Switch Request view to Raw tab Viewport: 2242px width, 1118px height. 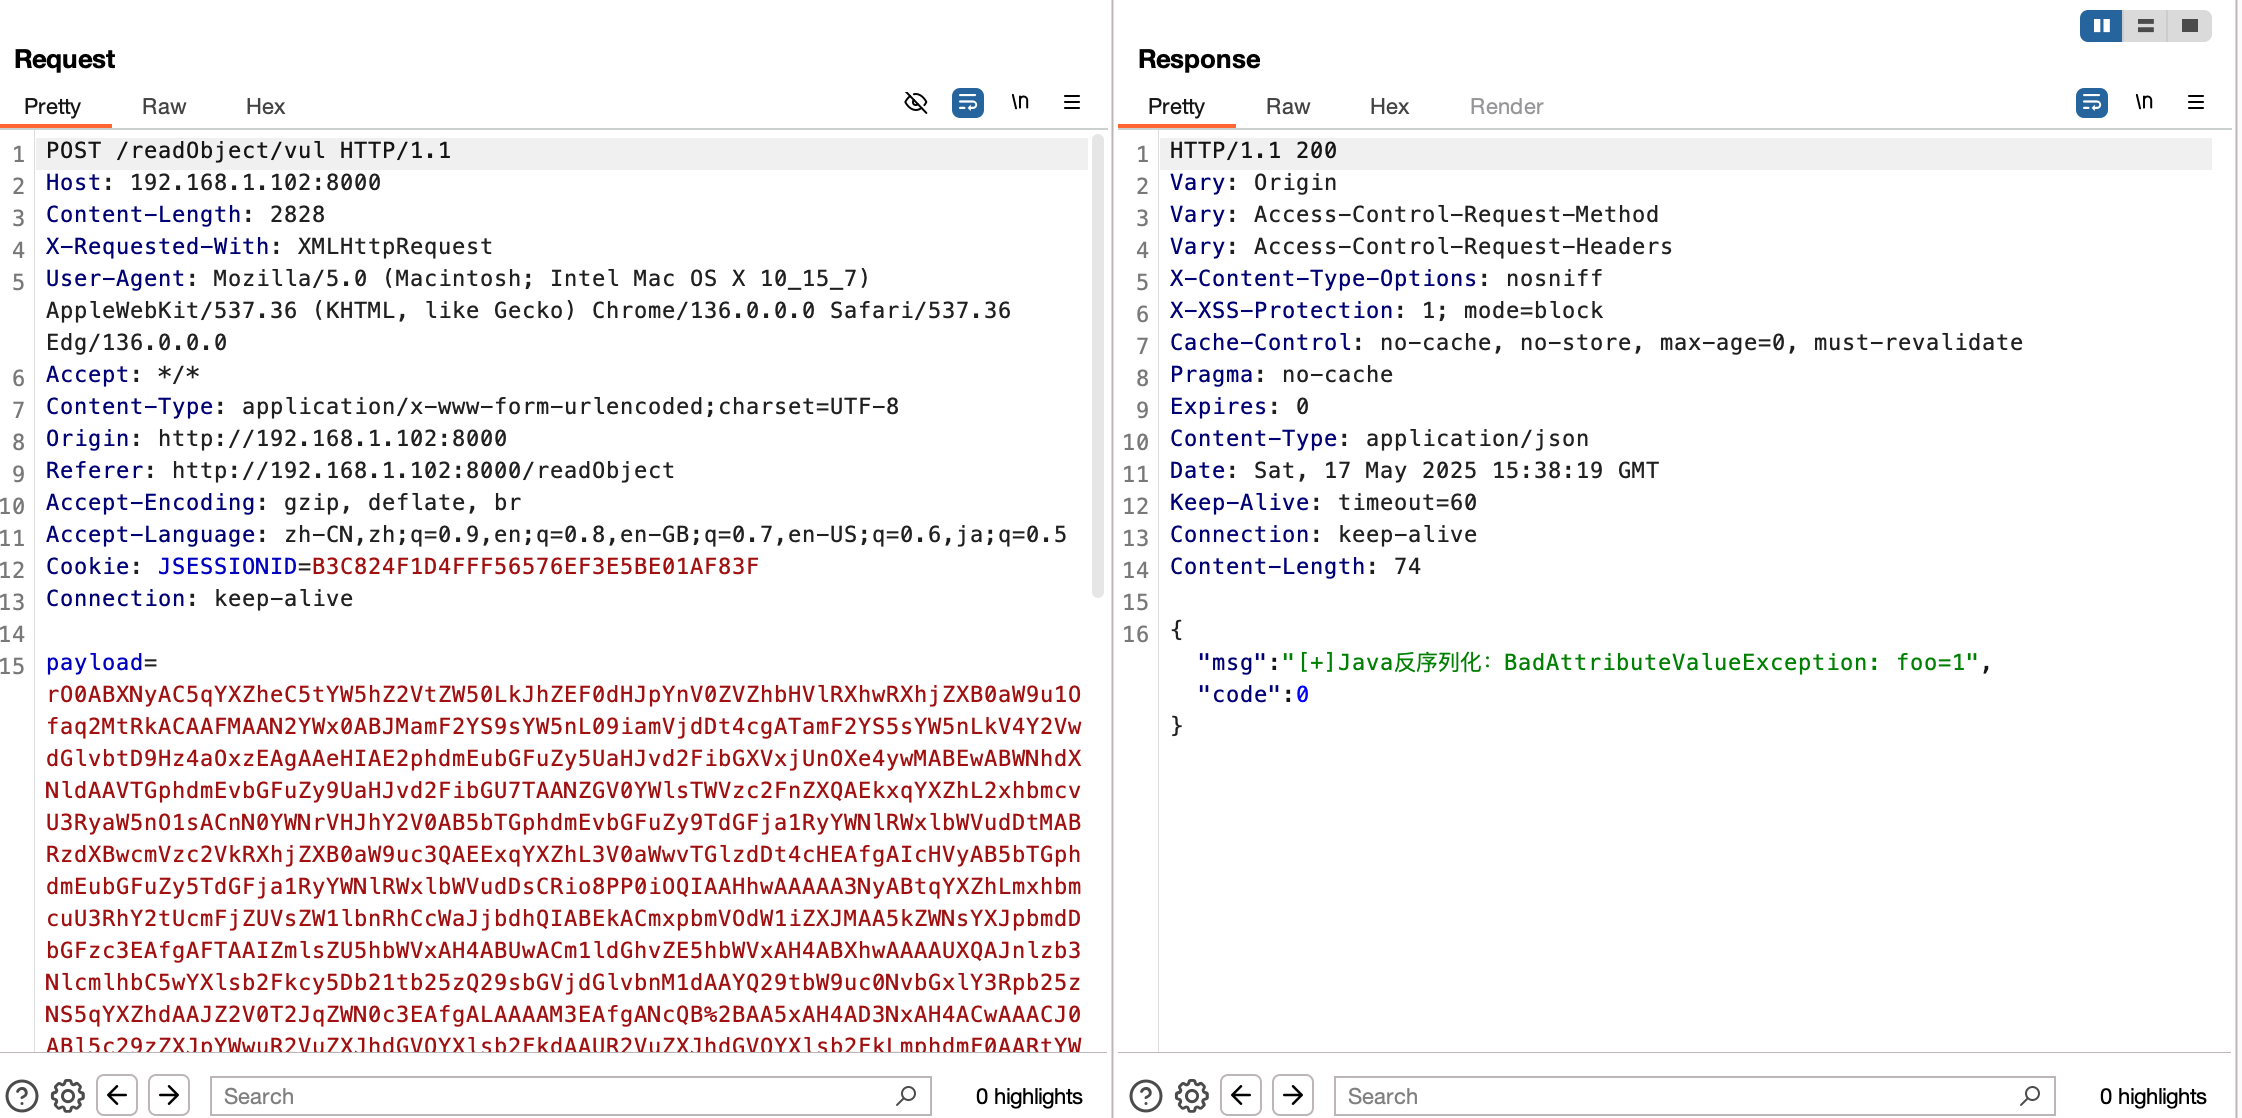(164, 106)
